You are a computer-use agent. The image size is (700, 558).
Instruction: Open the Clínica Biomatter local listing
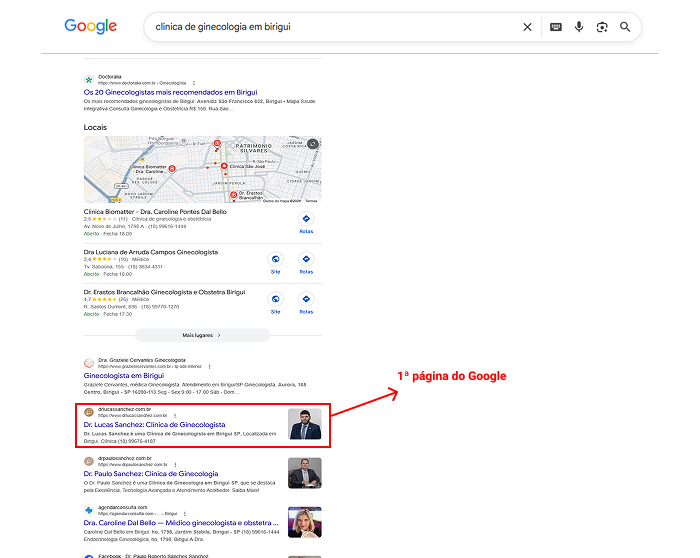click(x=155, y=212)
